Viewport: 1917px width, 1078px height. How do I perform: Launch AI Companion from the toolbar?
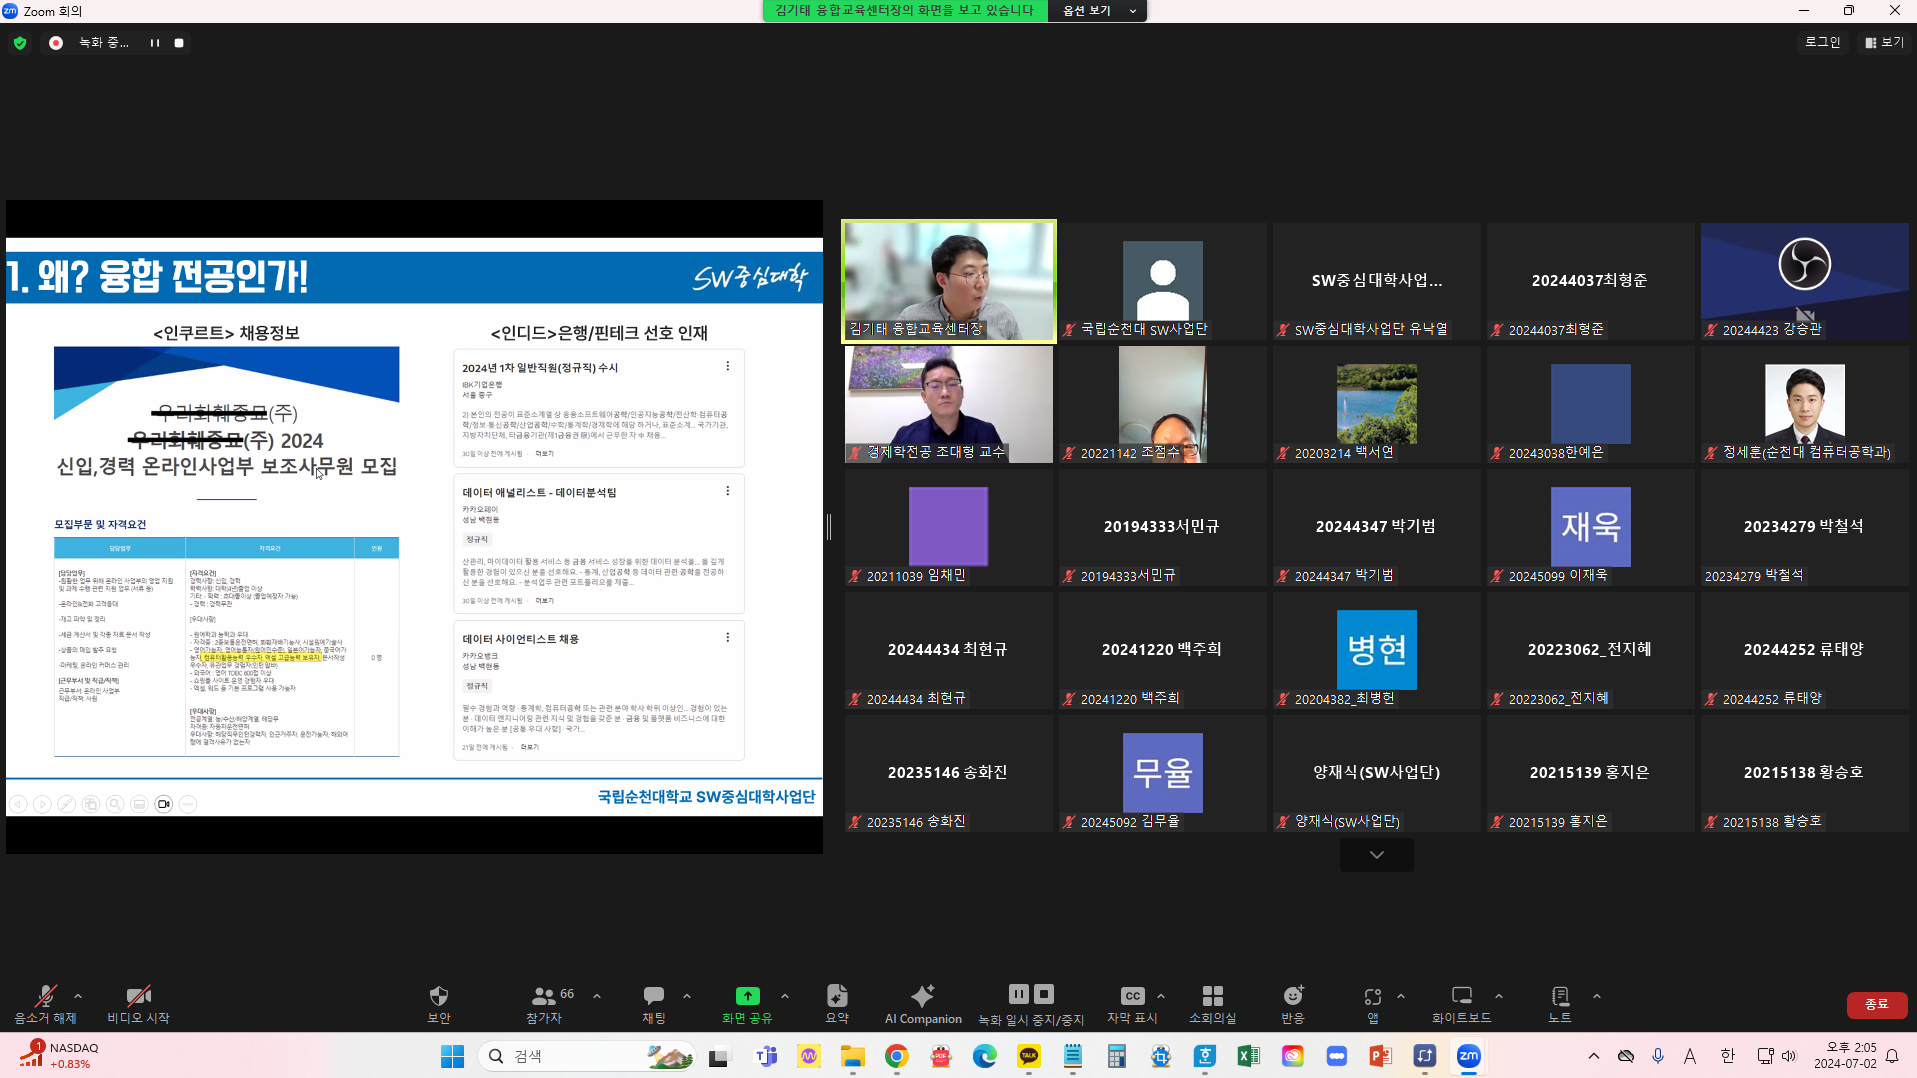pos(923,1004)
